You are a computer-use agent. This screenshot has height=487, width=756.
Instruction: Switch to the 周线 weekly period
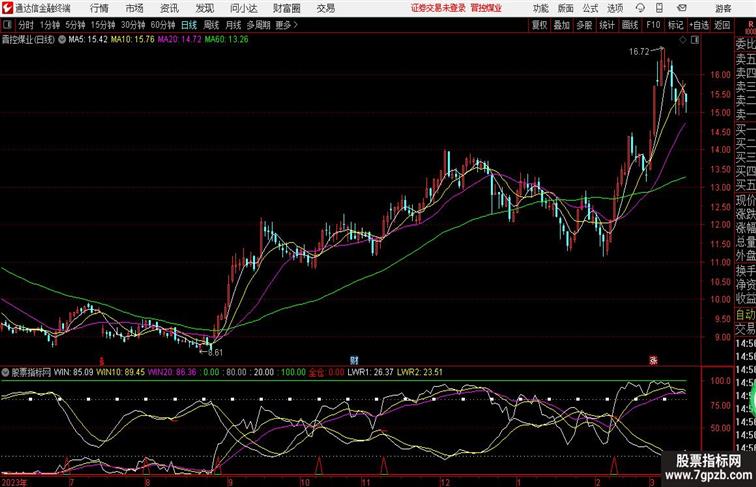[x=211, y=25]
